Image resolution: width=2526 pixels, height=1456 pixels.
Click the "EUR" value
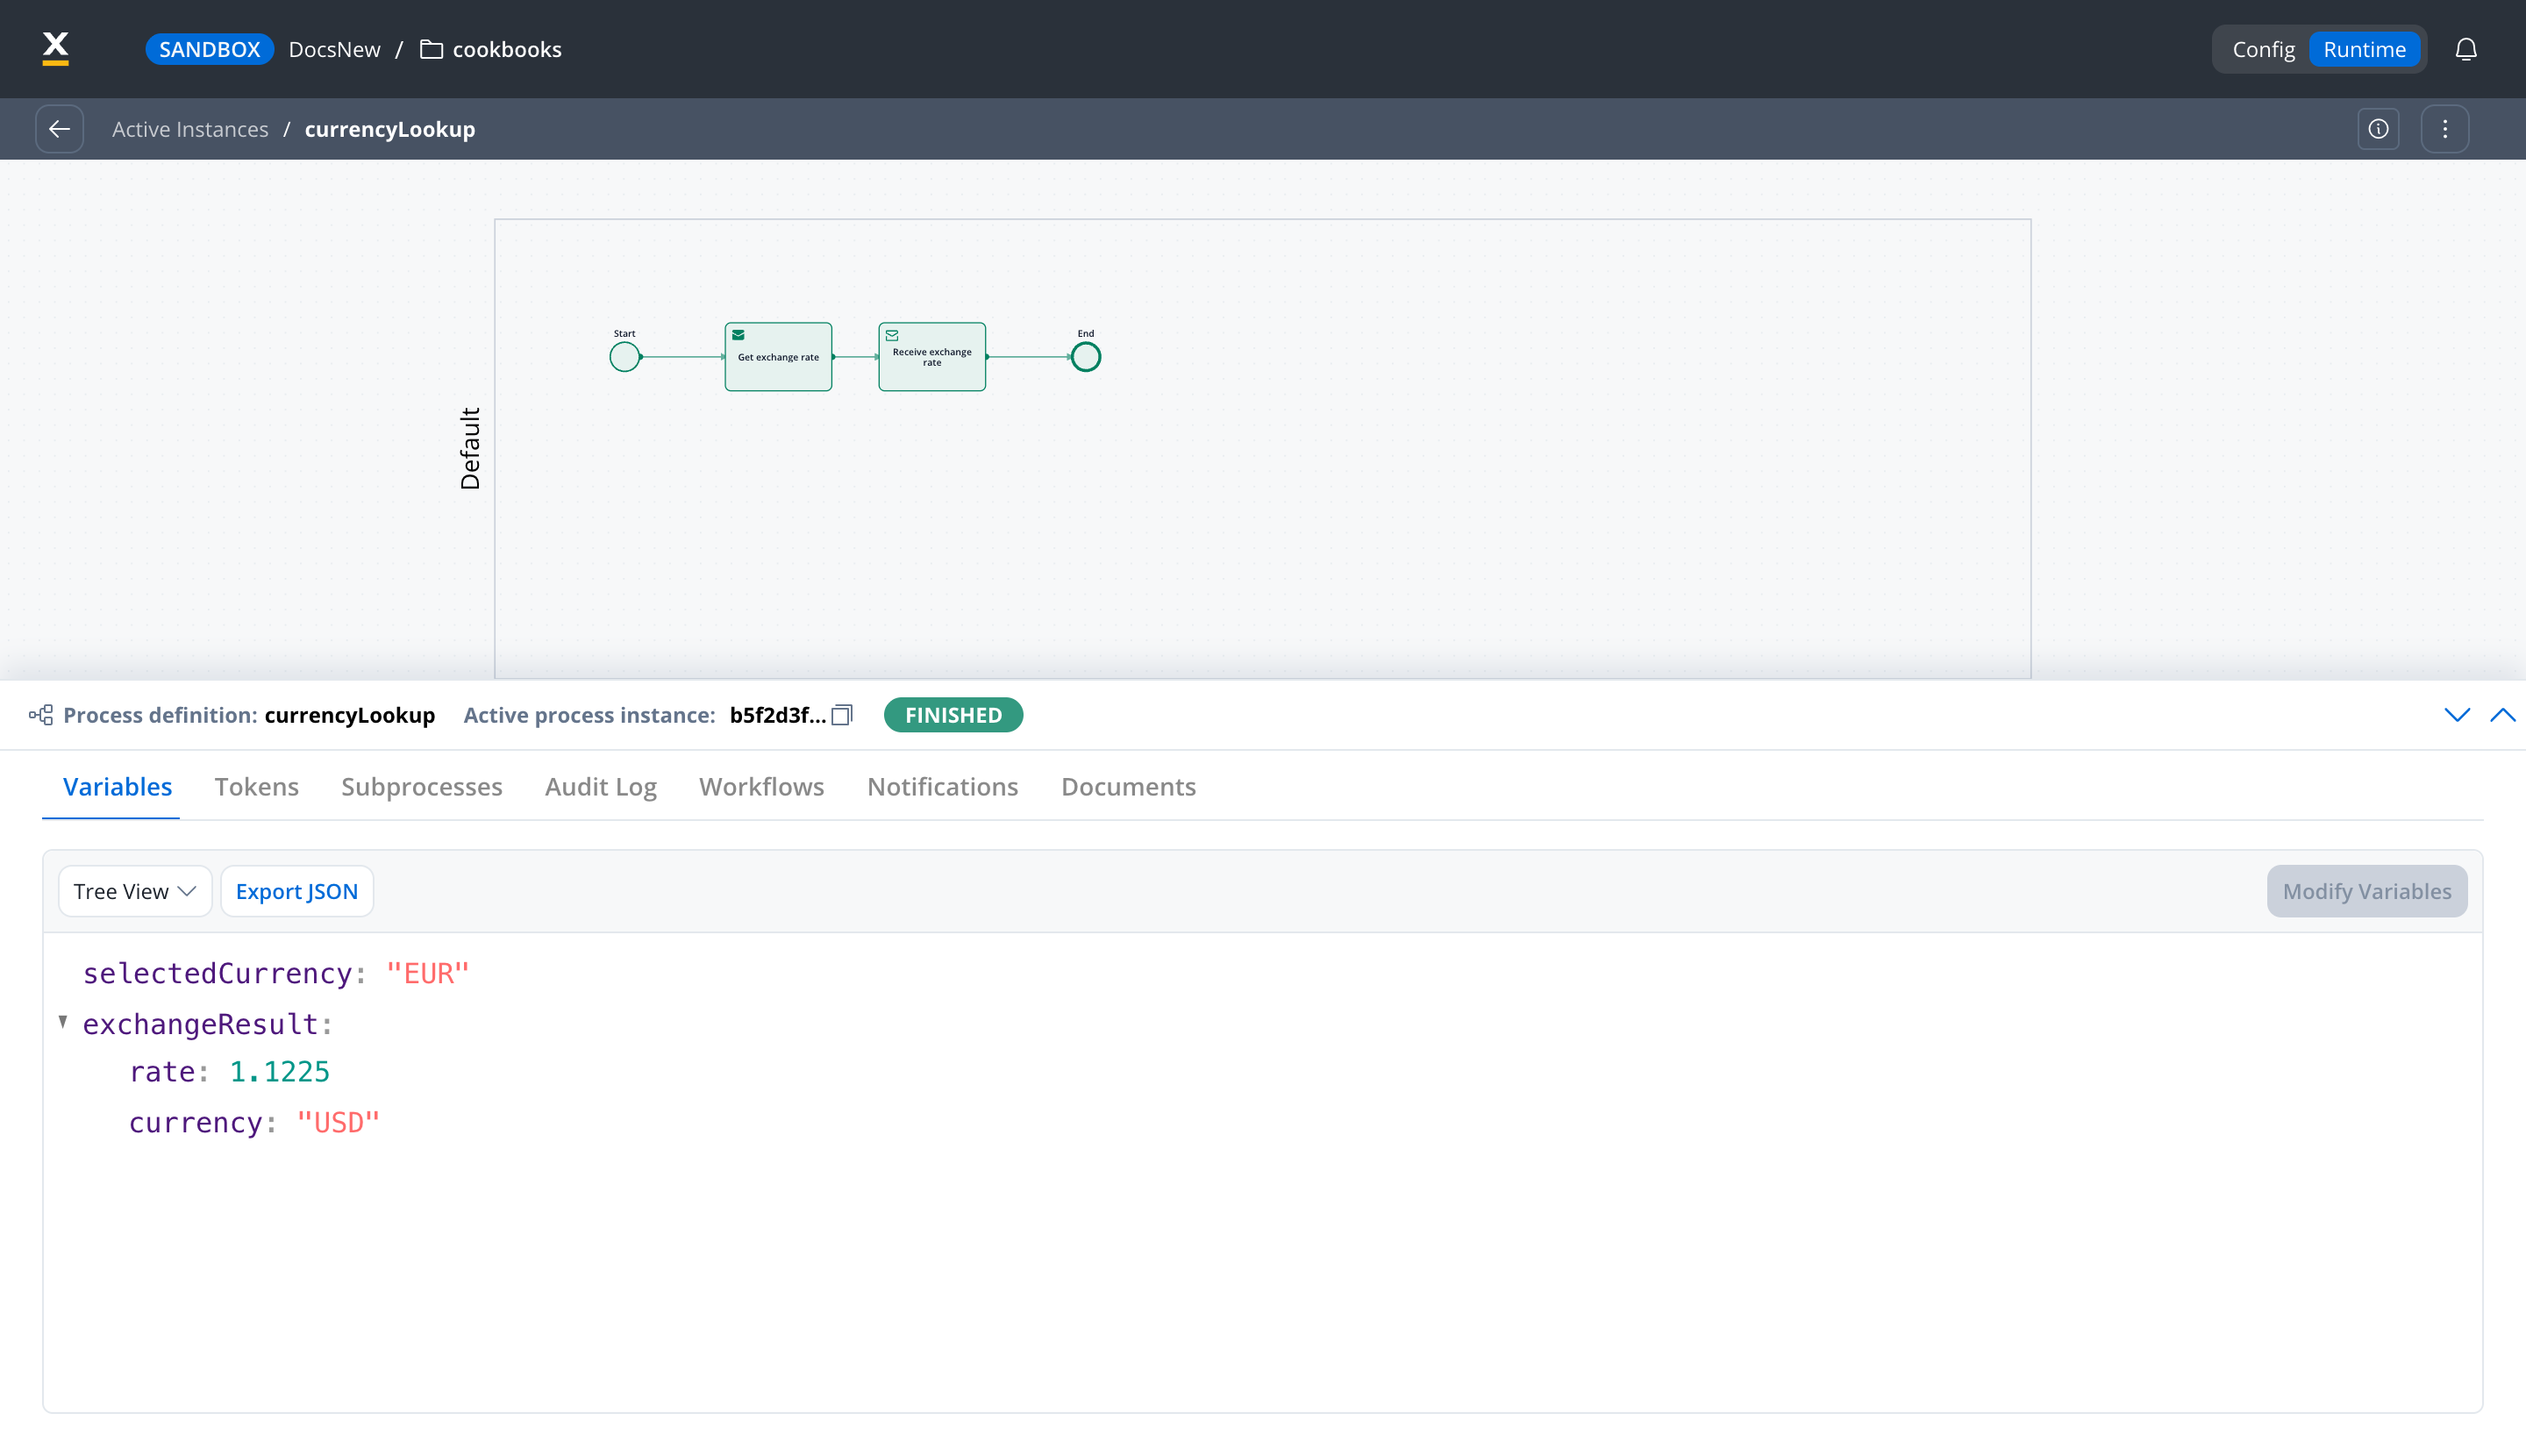click(x=428, y=973)
